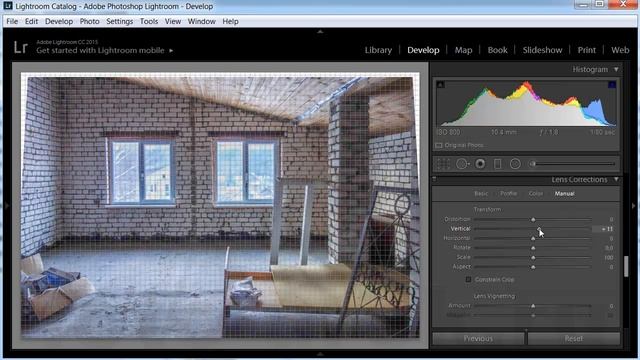
Task: Select the Develop module
Action: point(423,50)
